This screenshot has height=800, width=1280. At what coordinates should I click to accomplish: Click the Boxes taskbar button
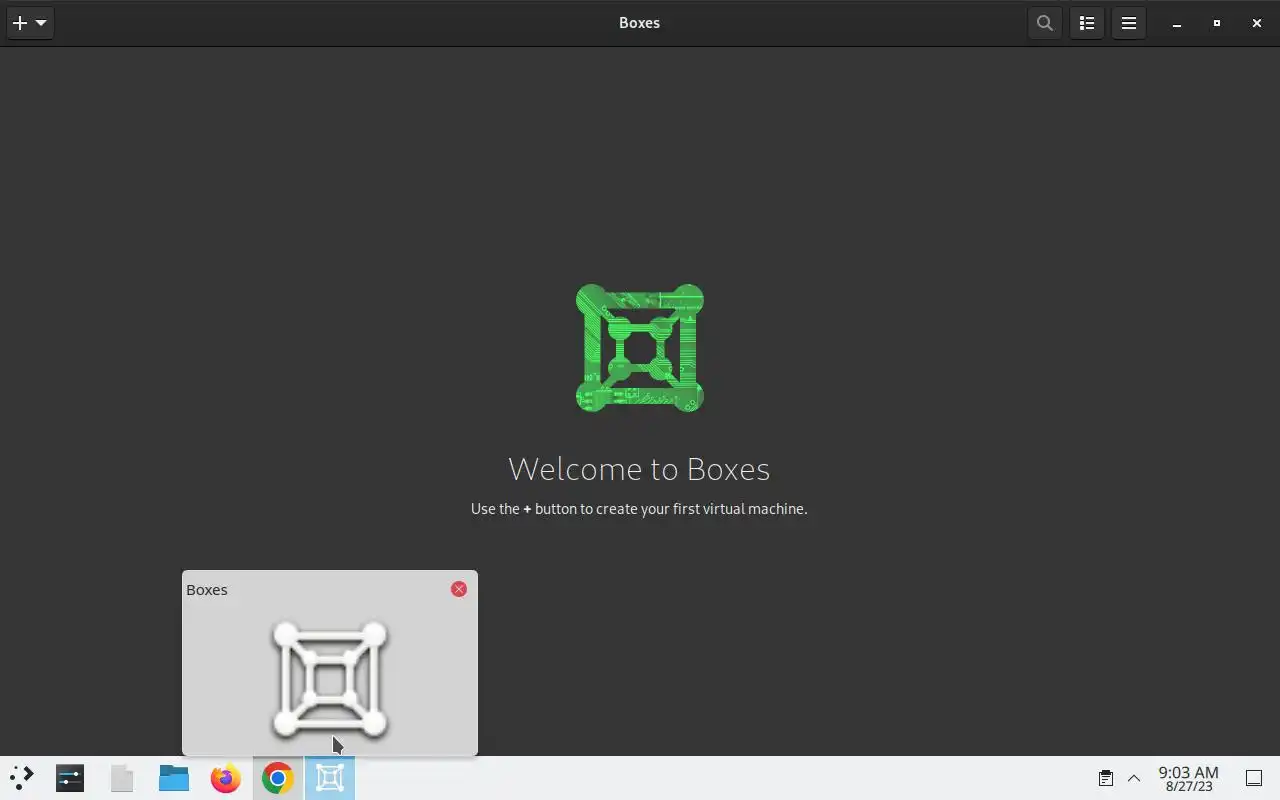[330, 778]
